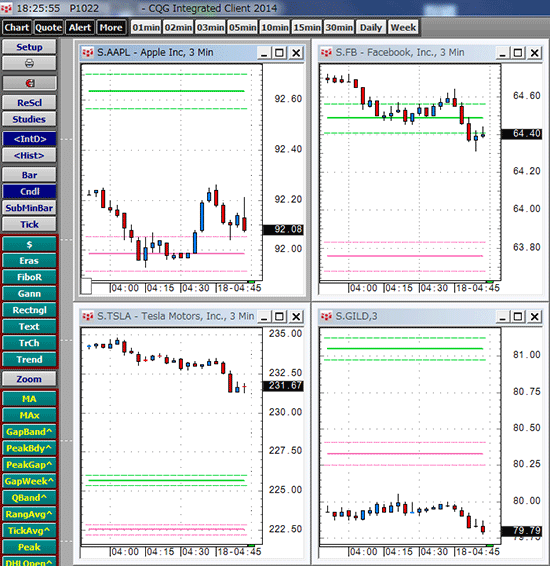The height and width of the screenshot is (566, 550).
Task: Select the Bar chart type
Action: coord(29,175)
